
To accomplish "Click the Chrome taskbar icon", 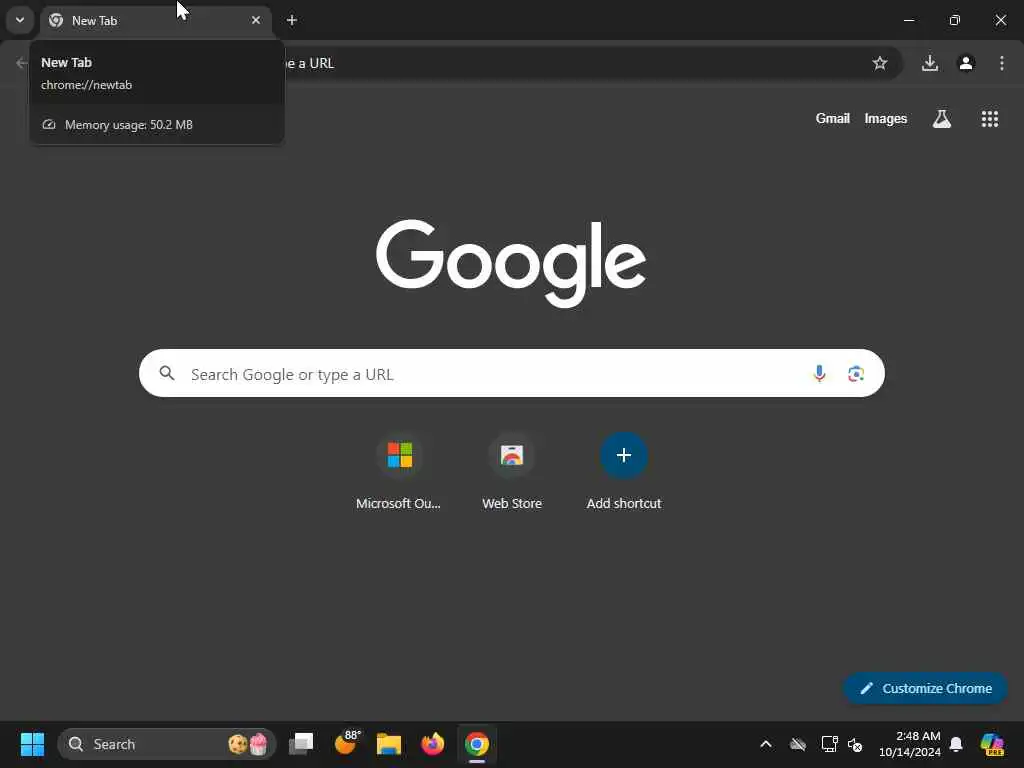I will (x=477, y=744).
